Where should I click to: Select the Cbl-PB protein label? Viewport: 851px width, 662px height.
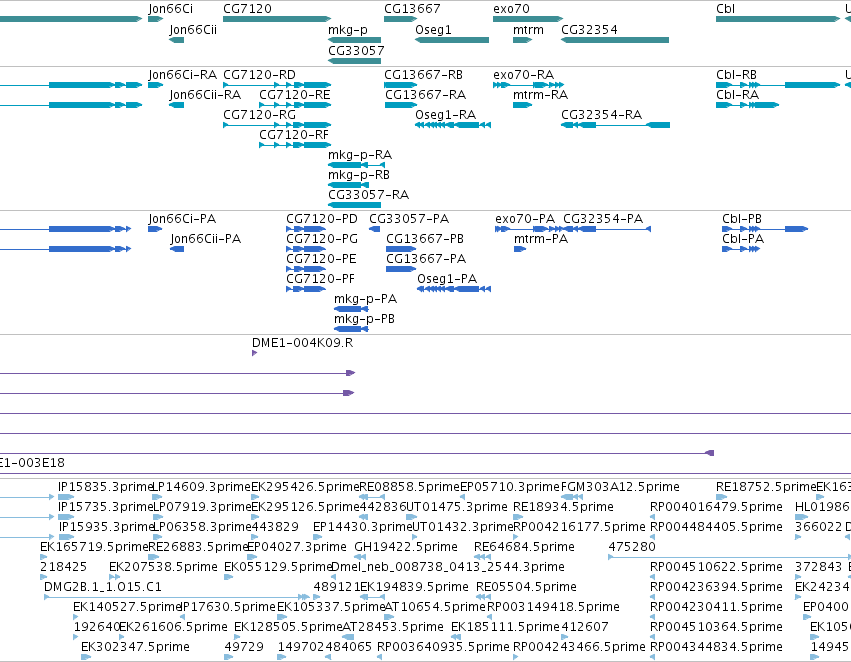point(742,219)
